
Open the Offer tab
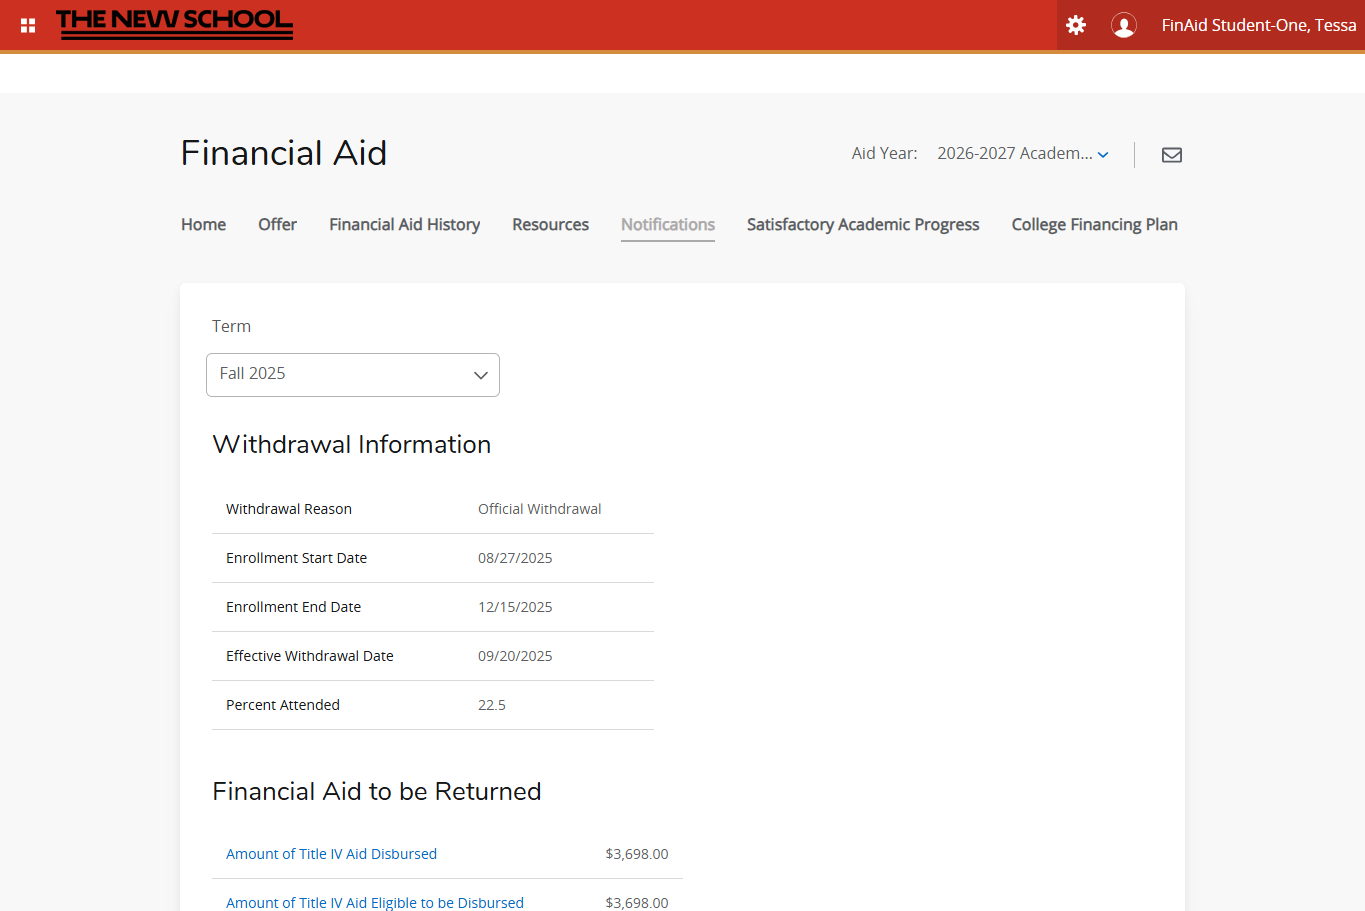tap(277, 225)
